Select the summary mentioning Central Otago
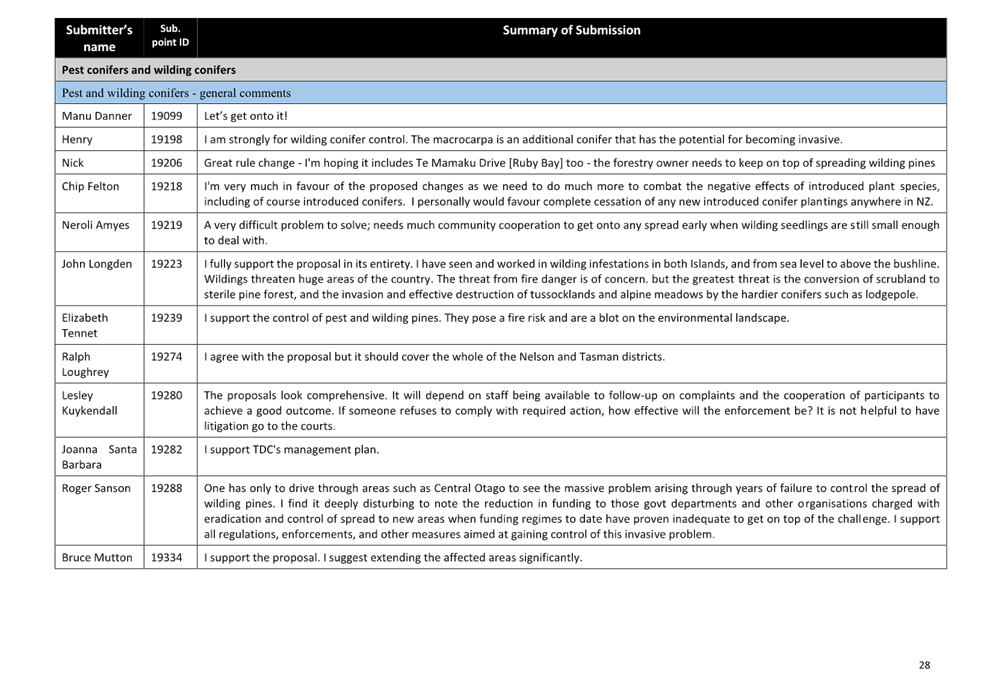The image size is (984, 675). (571, 511)
